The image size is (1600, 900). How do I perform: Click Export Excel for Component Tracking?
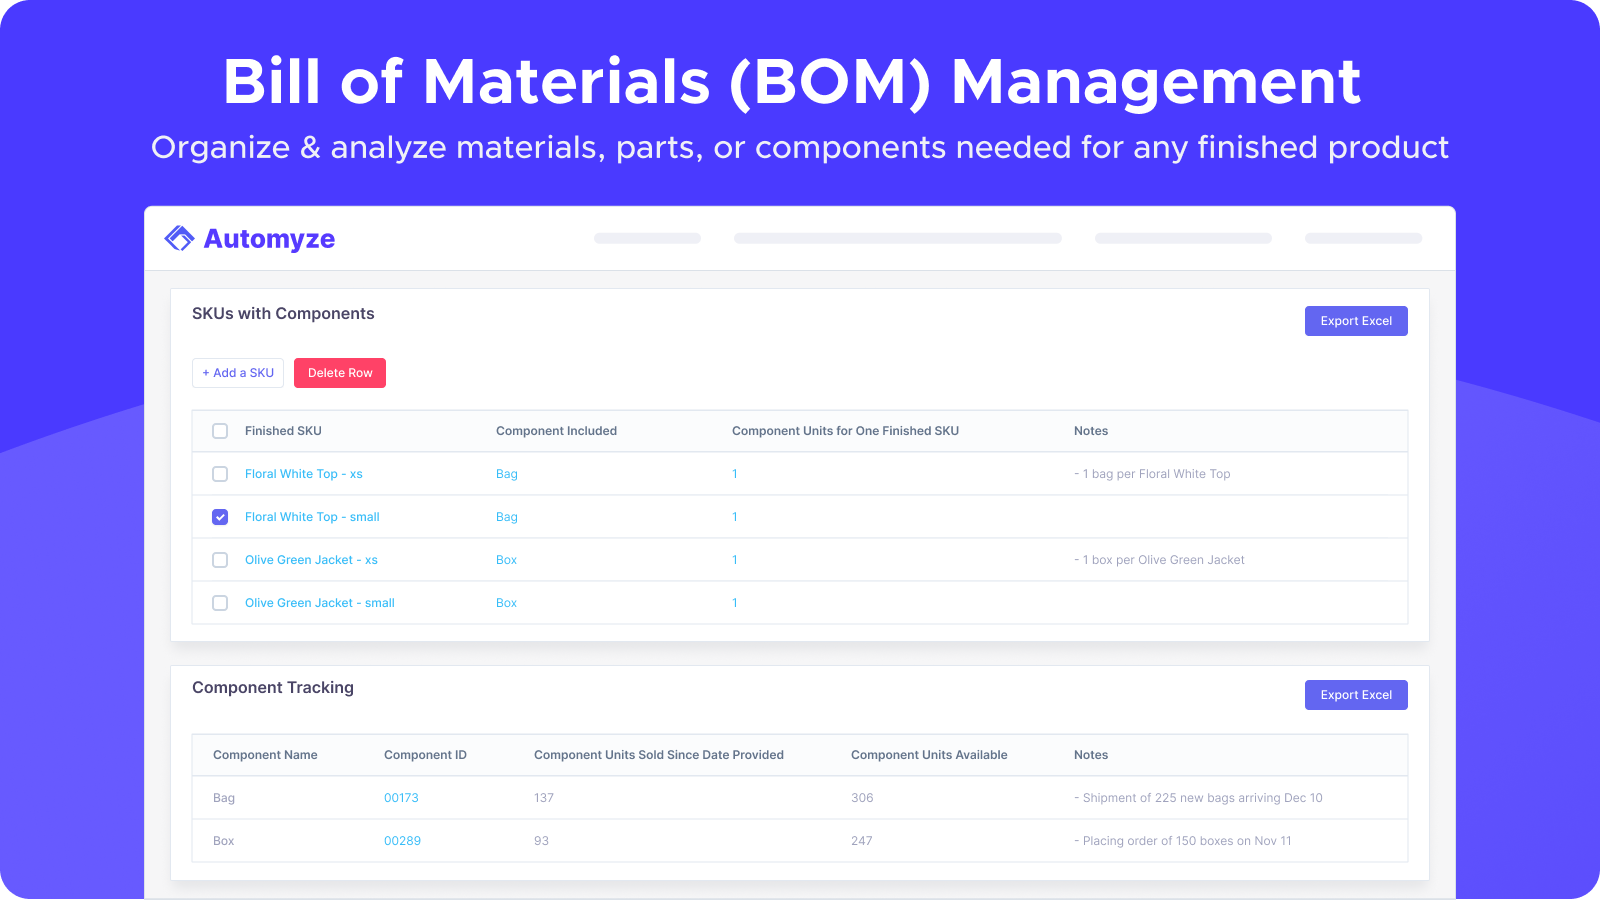1356,694
